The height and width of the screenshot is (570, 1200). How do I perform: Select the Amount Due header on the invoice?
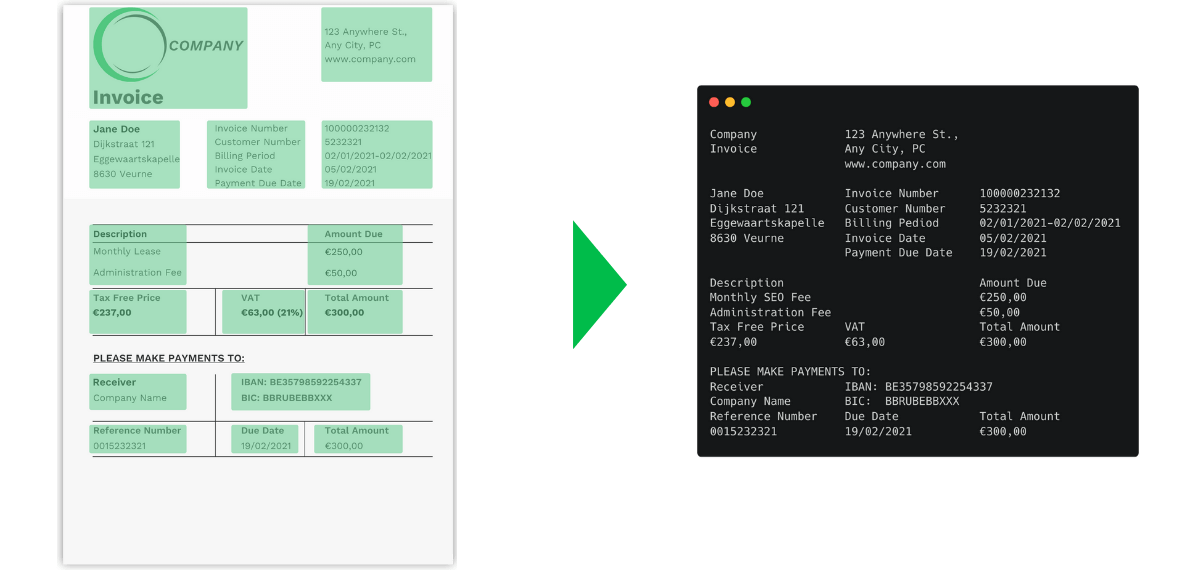pyautogui.click(x=353, y=234)
